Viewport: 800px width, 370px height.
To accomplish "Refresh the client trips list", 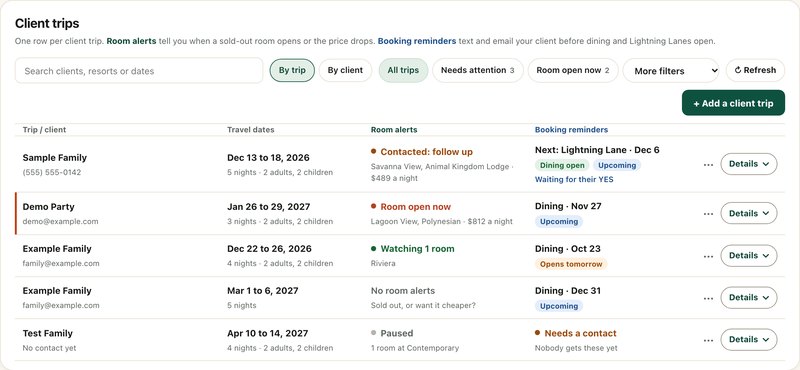I will pos(755,70).
